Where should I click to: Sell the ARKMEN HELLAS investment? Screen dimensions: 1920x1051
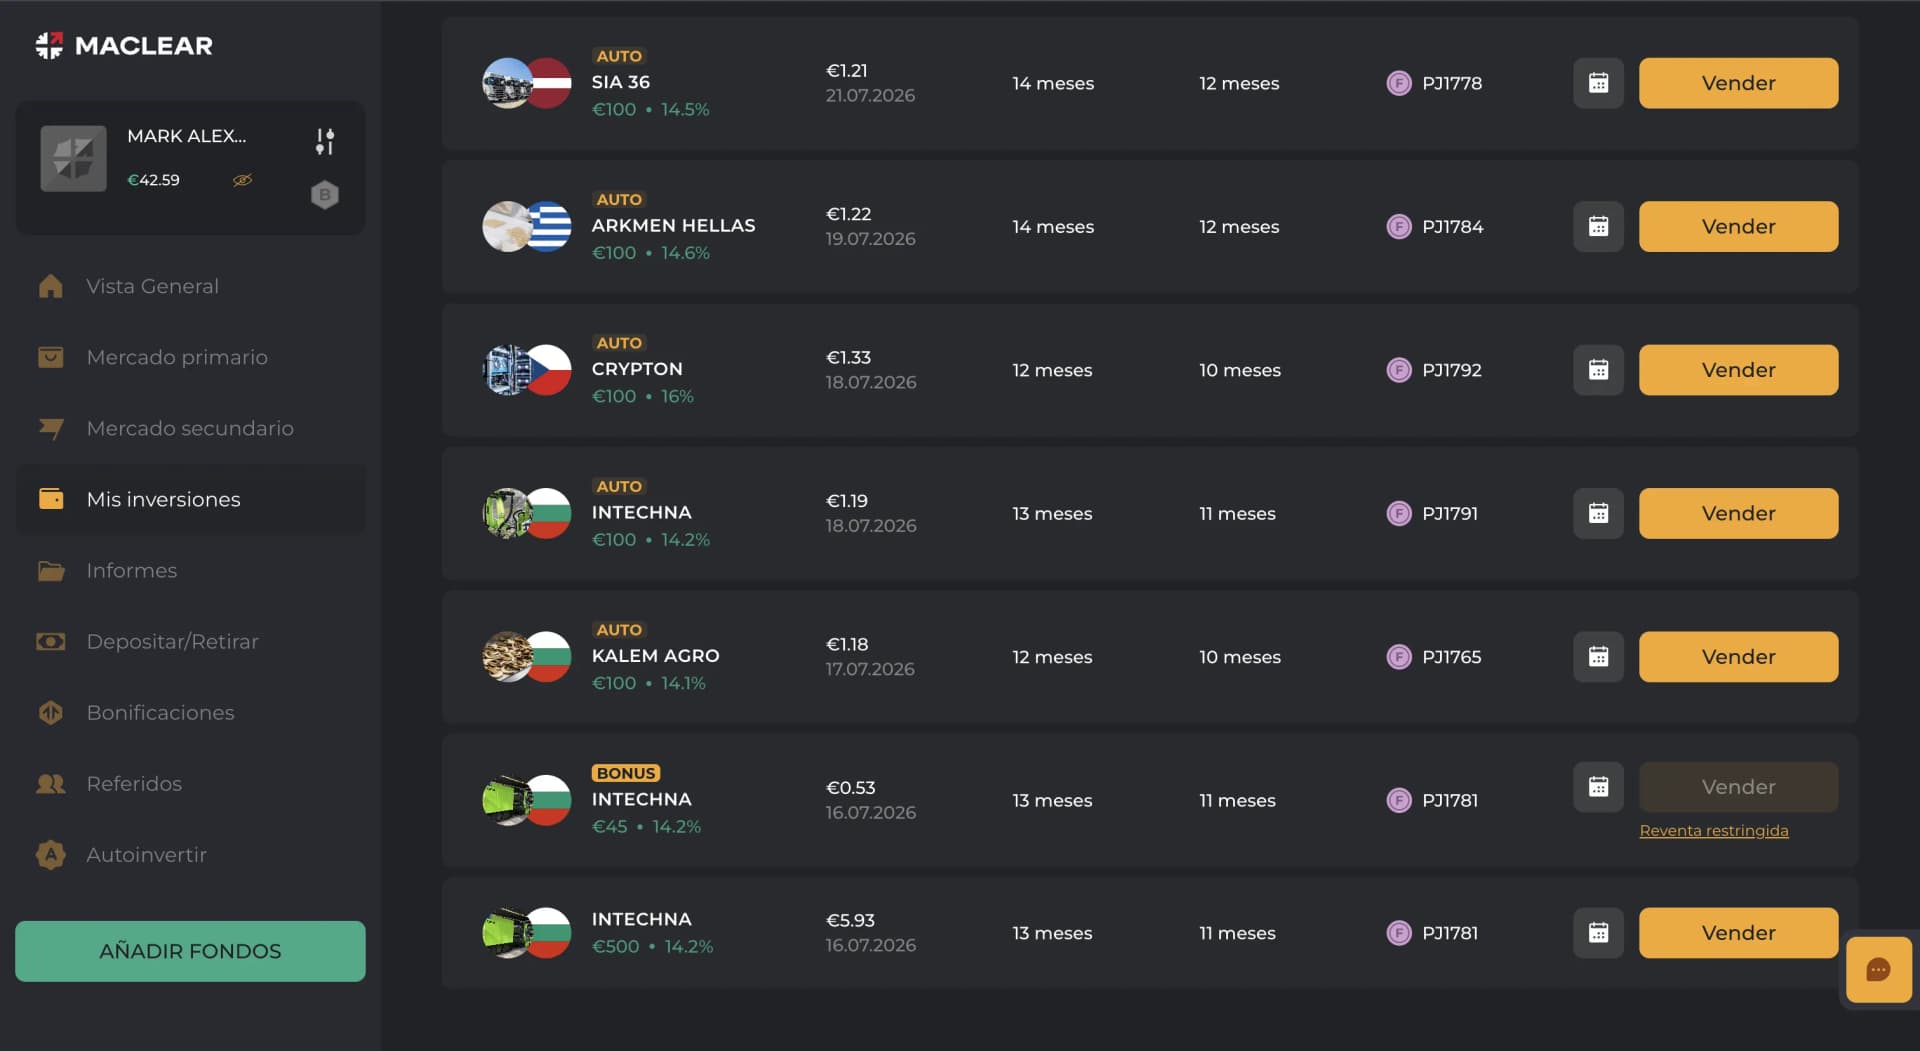(x=1738, y=227)
